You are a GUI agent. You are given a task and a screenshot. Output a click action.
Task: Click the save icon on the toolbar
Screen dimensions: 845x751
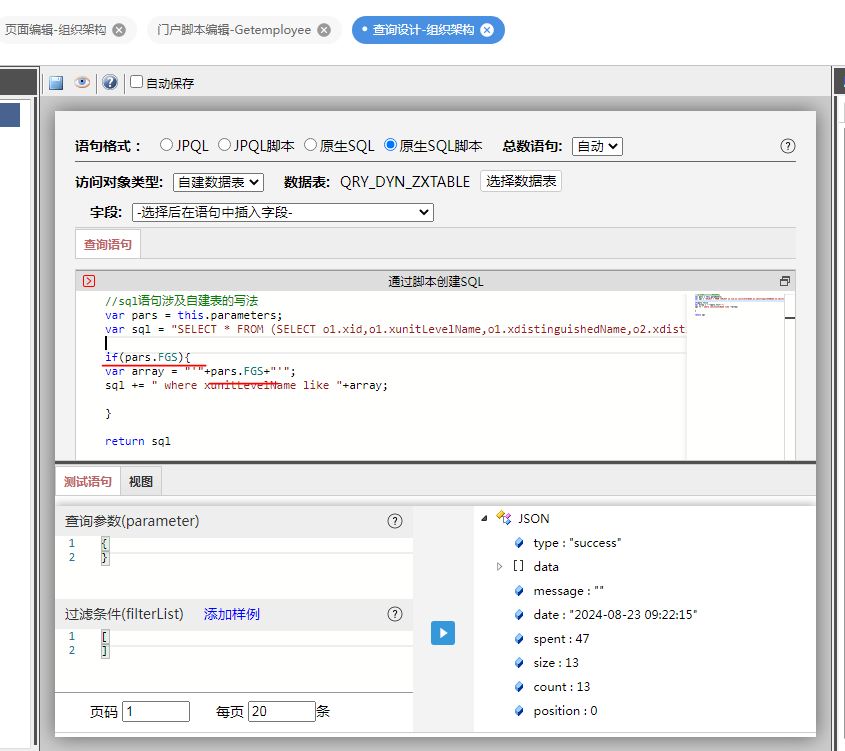55,83
